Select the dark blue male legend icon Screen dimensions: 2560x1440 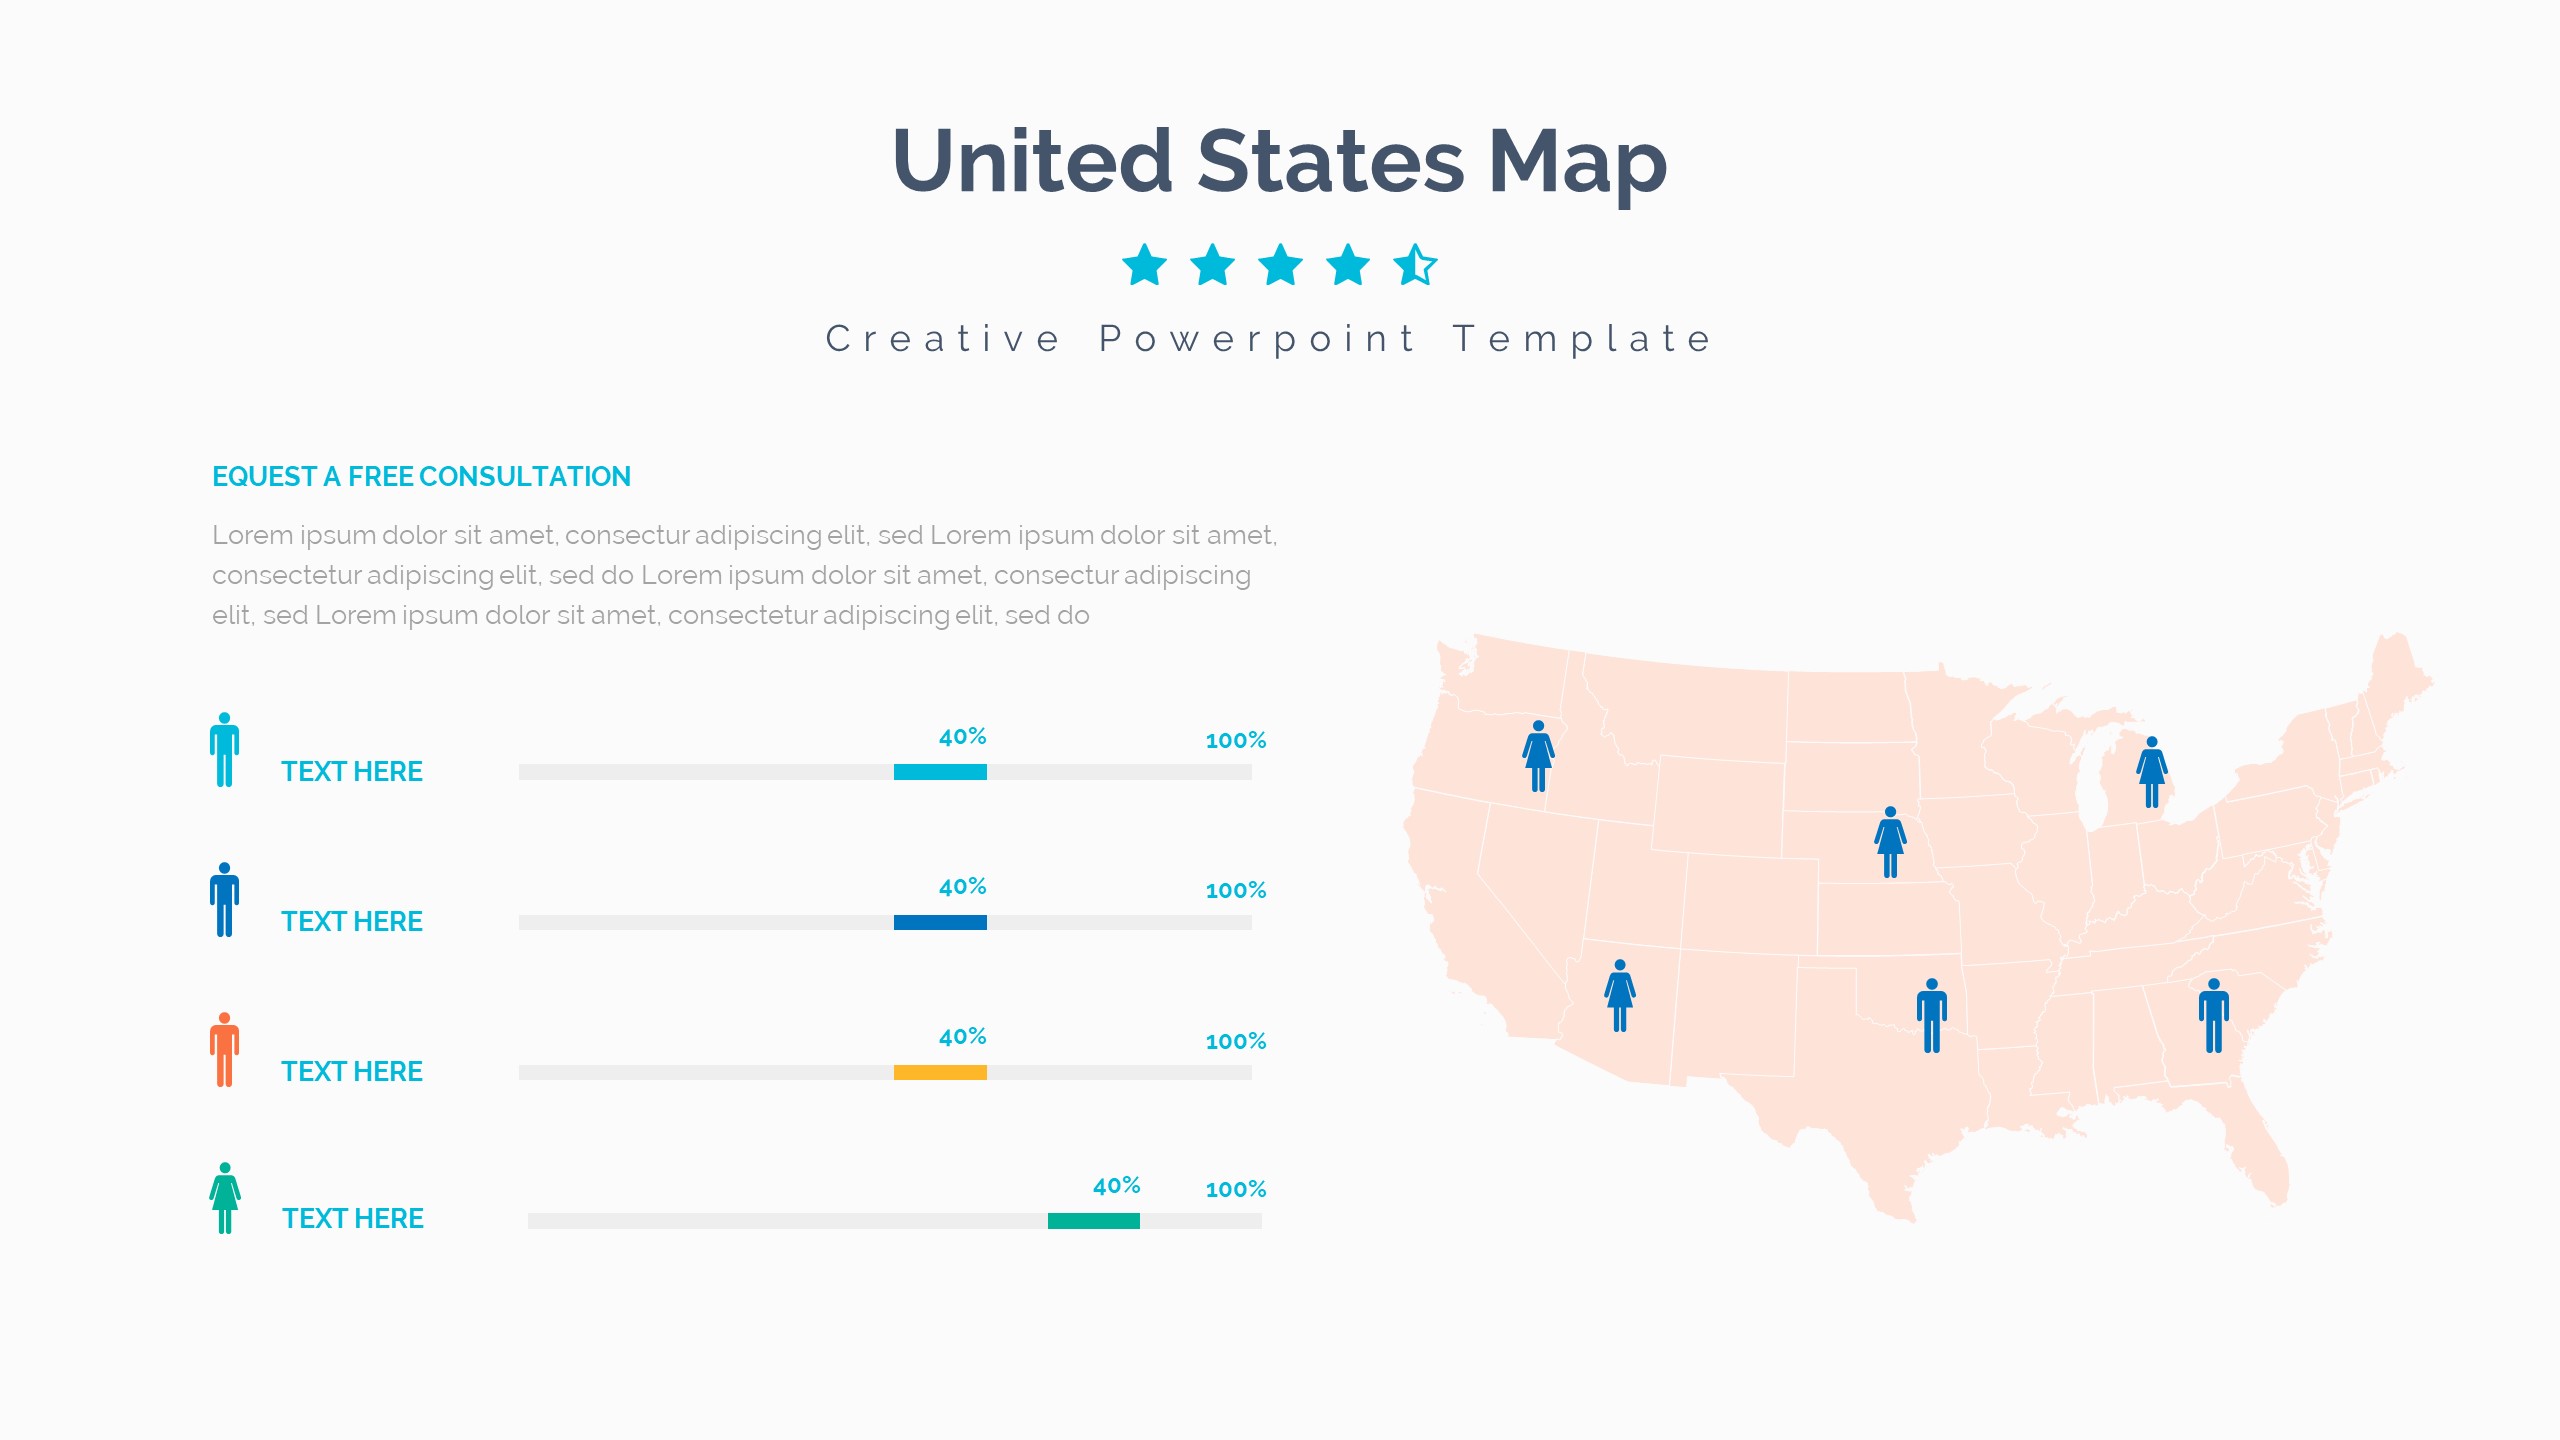[x=224, y=900]
